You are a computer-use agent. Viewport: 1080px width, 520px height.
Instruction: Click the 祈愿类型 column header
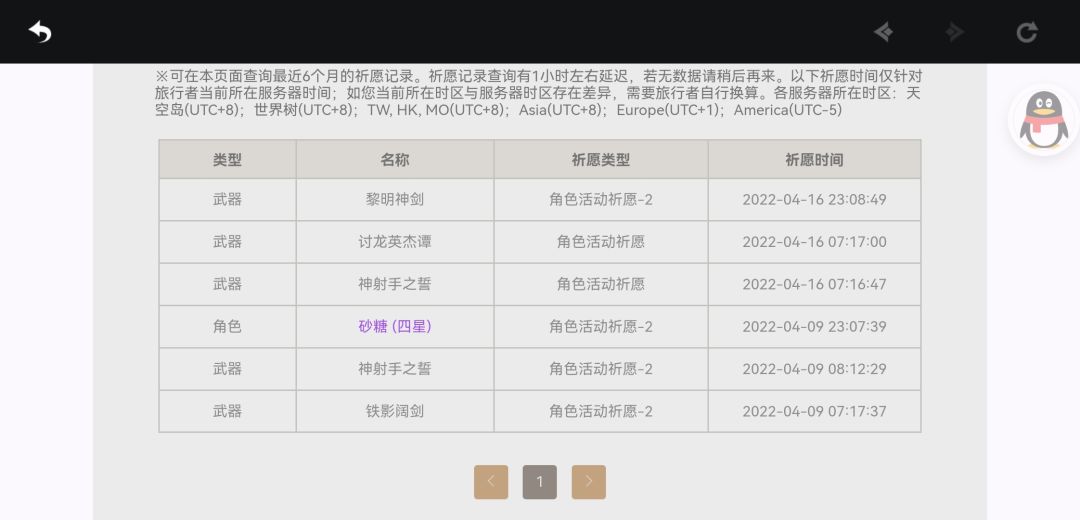(601, 160)
